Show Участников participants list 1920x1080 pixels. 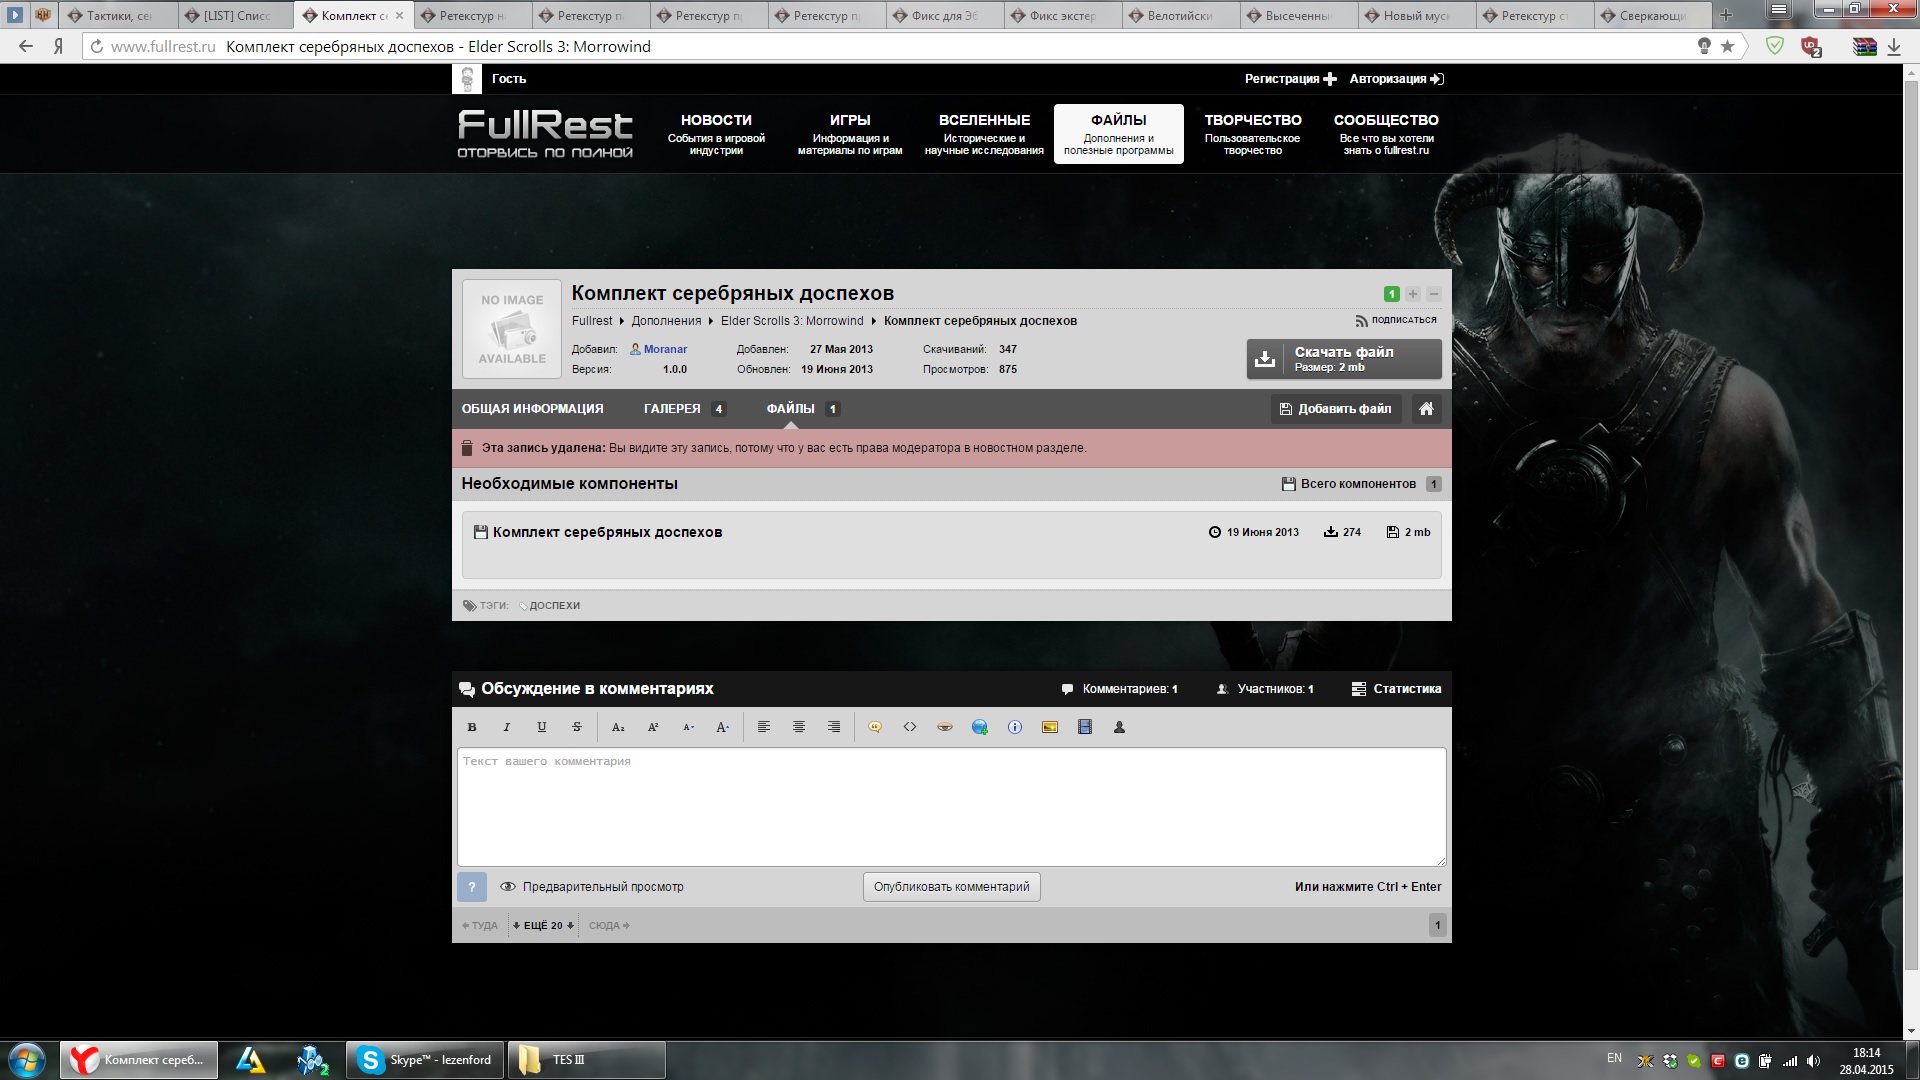pos(1265,689)
